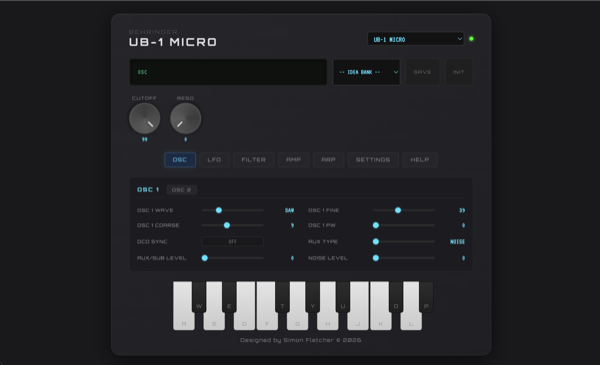600x365 pixels.
Task: Play the black piano key Y
Action: tap(313, 297)
